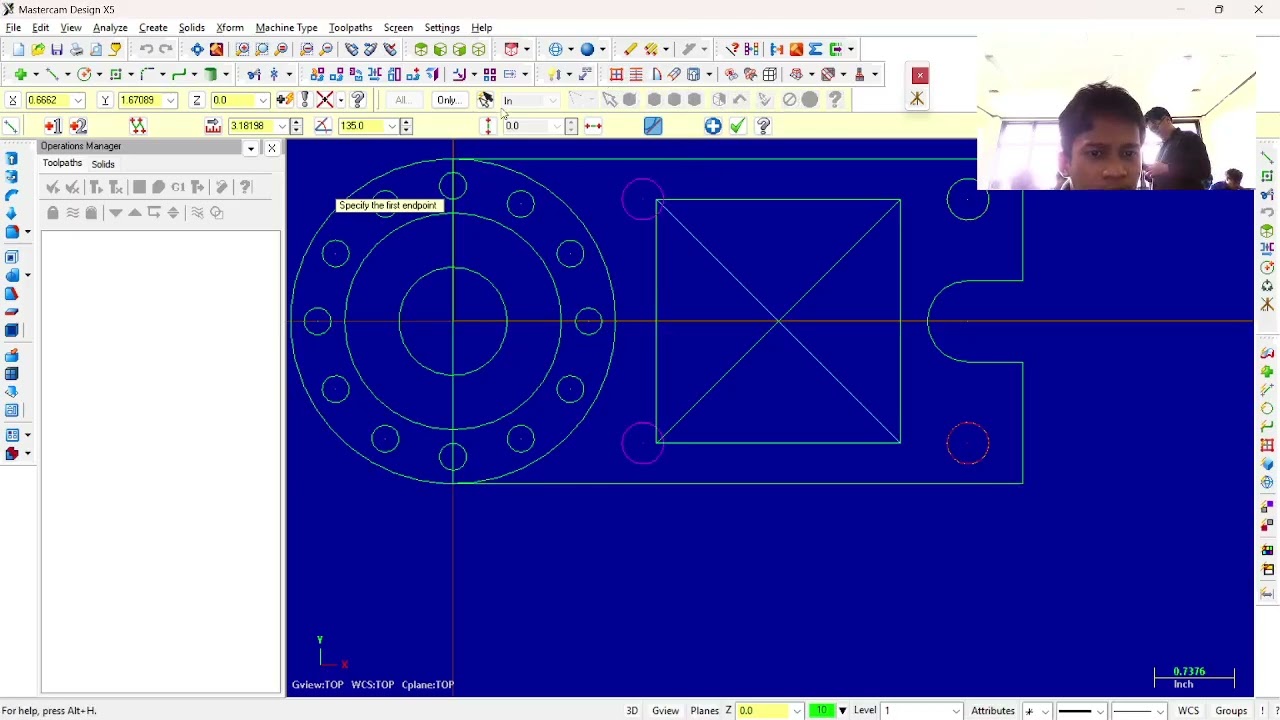Click the Open file folder icon
Screen dimensions: 1280x720
[x=38, y=49]
